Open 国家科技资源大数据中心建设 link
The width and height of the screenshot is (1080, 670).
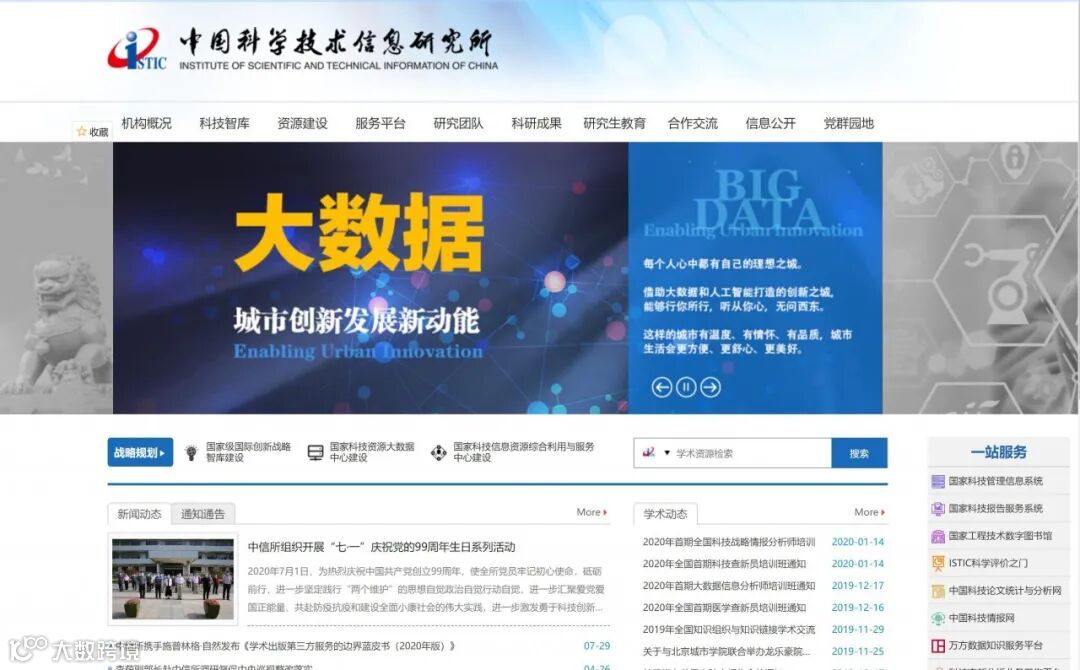point(372,452)
